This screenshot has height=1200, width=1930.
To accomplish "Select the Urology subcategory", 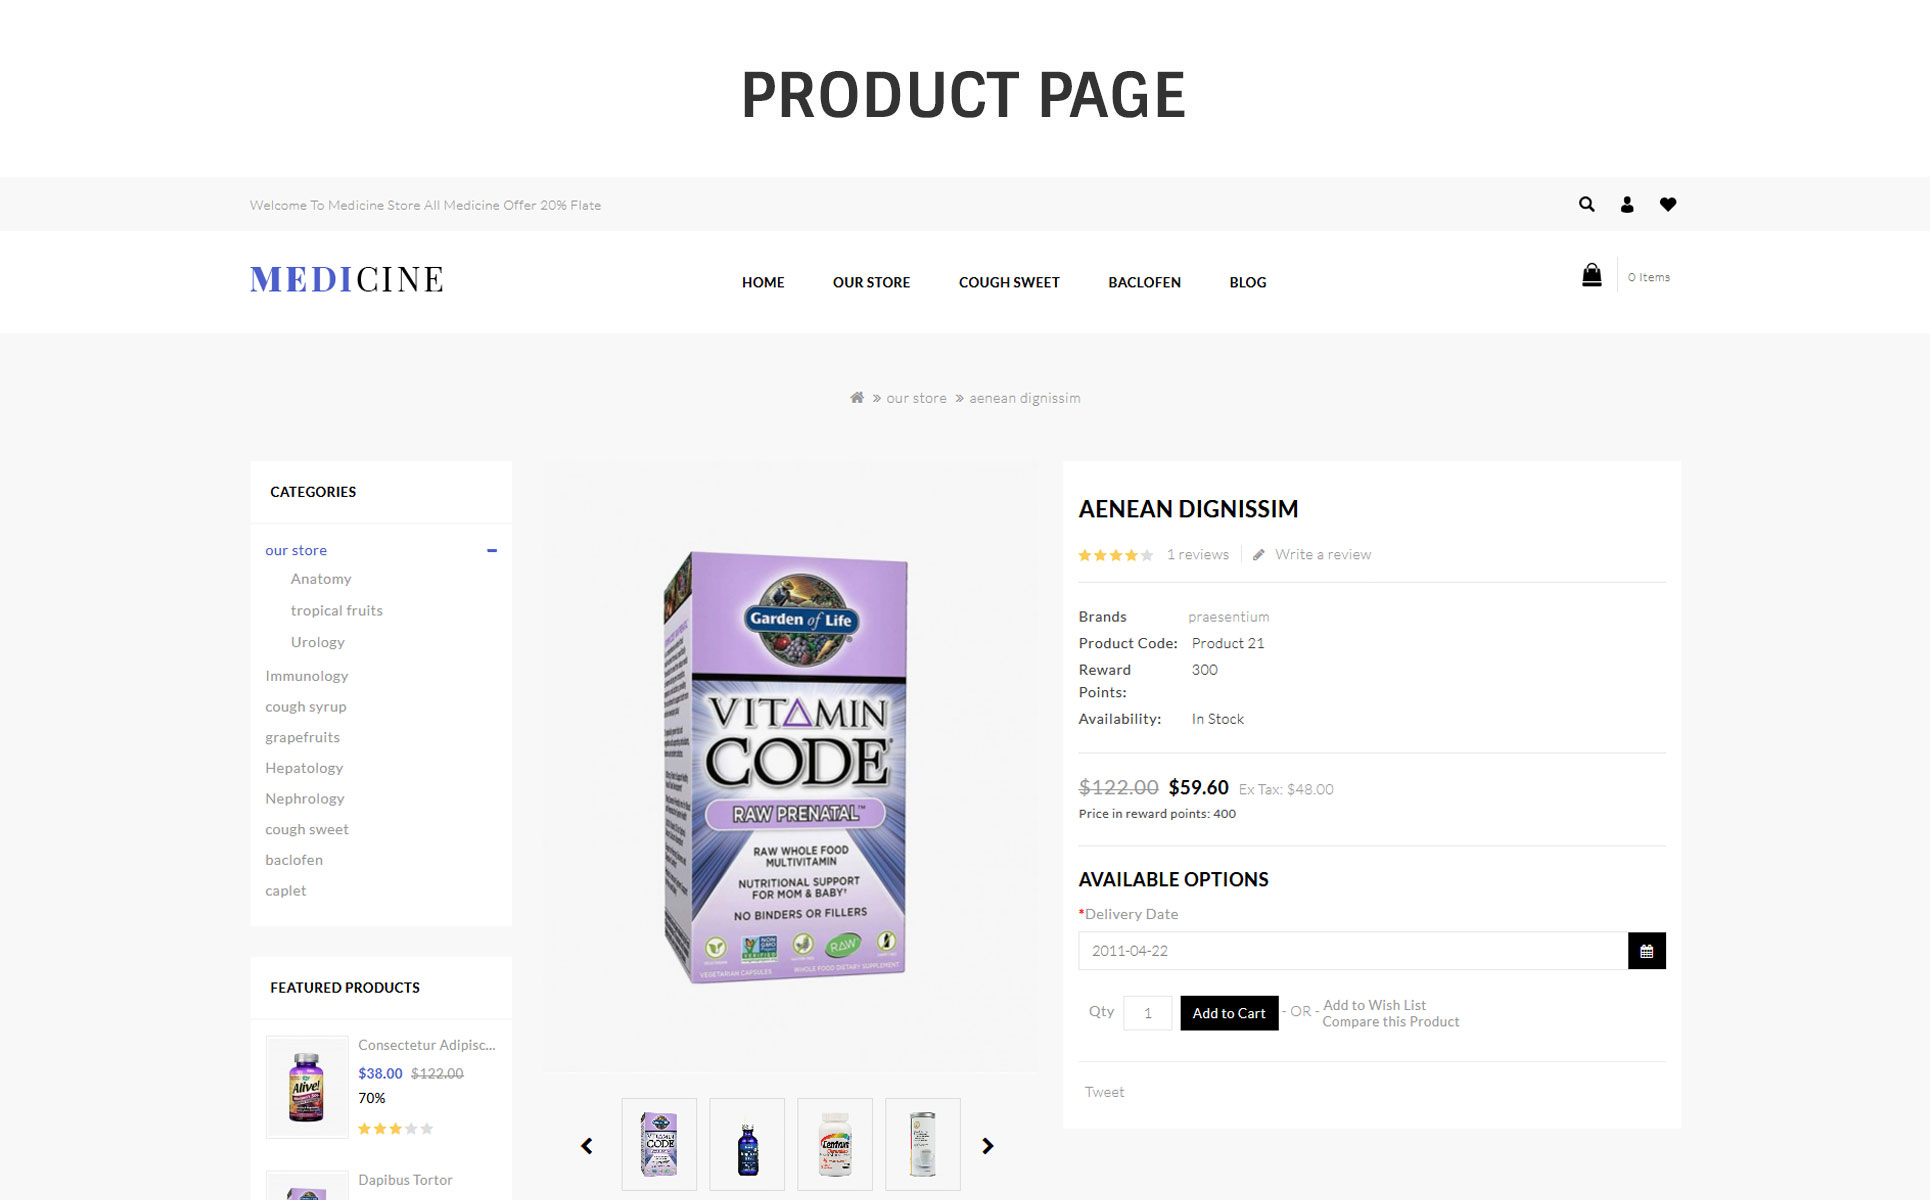I will coord(317,642).
